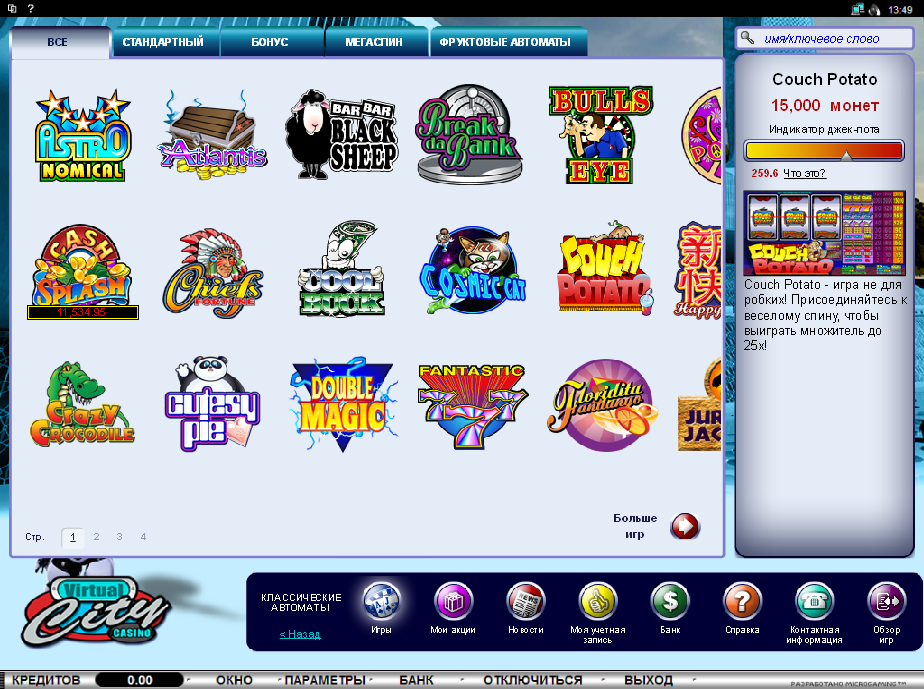This screenshot has height=689, width=924.
Task: Click ОТКЛЮЧИТЬСЯ in bottom bar
Action: (533, 680)
